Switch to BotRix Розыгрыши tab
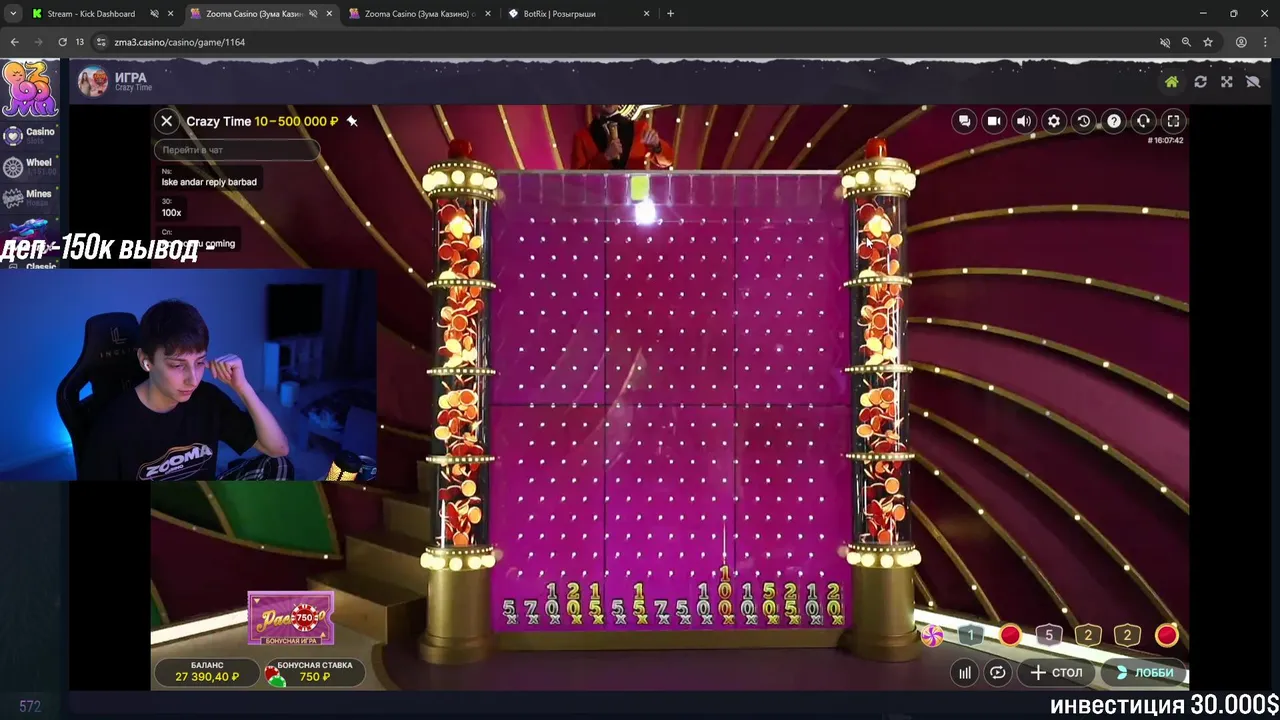This screenshot has width=1280, height=720. [x=559, y=14]
